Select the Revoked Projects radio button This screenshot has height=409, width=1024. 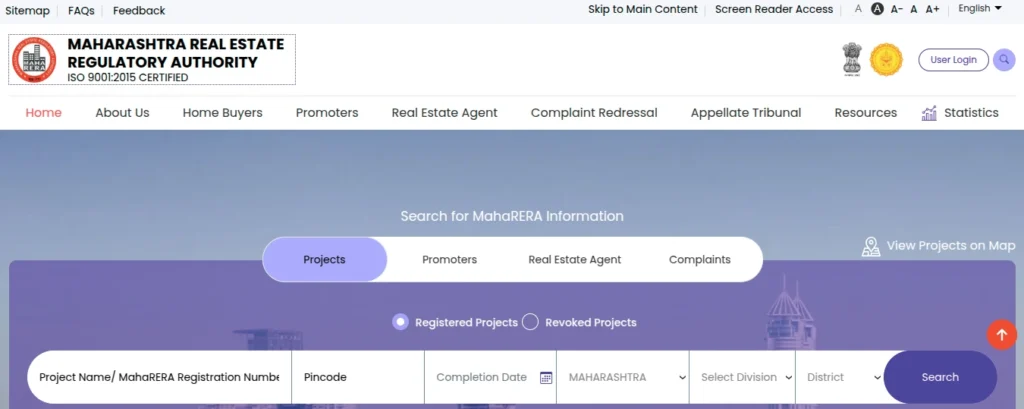(530, 322)
